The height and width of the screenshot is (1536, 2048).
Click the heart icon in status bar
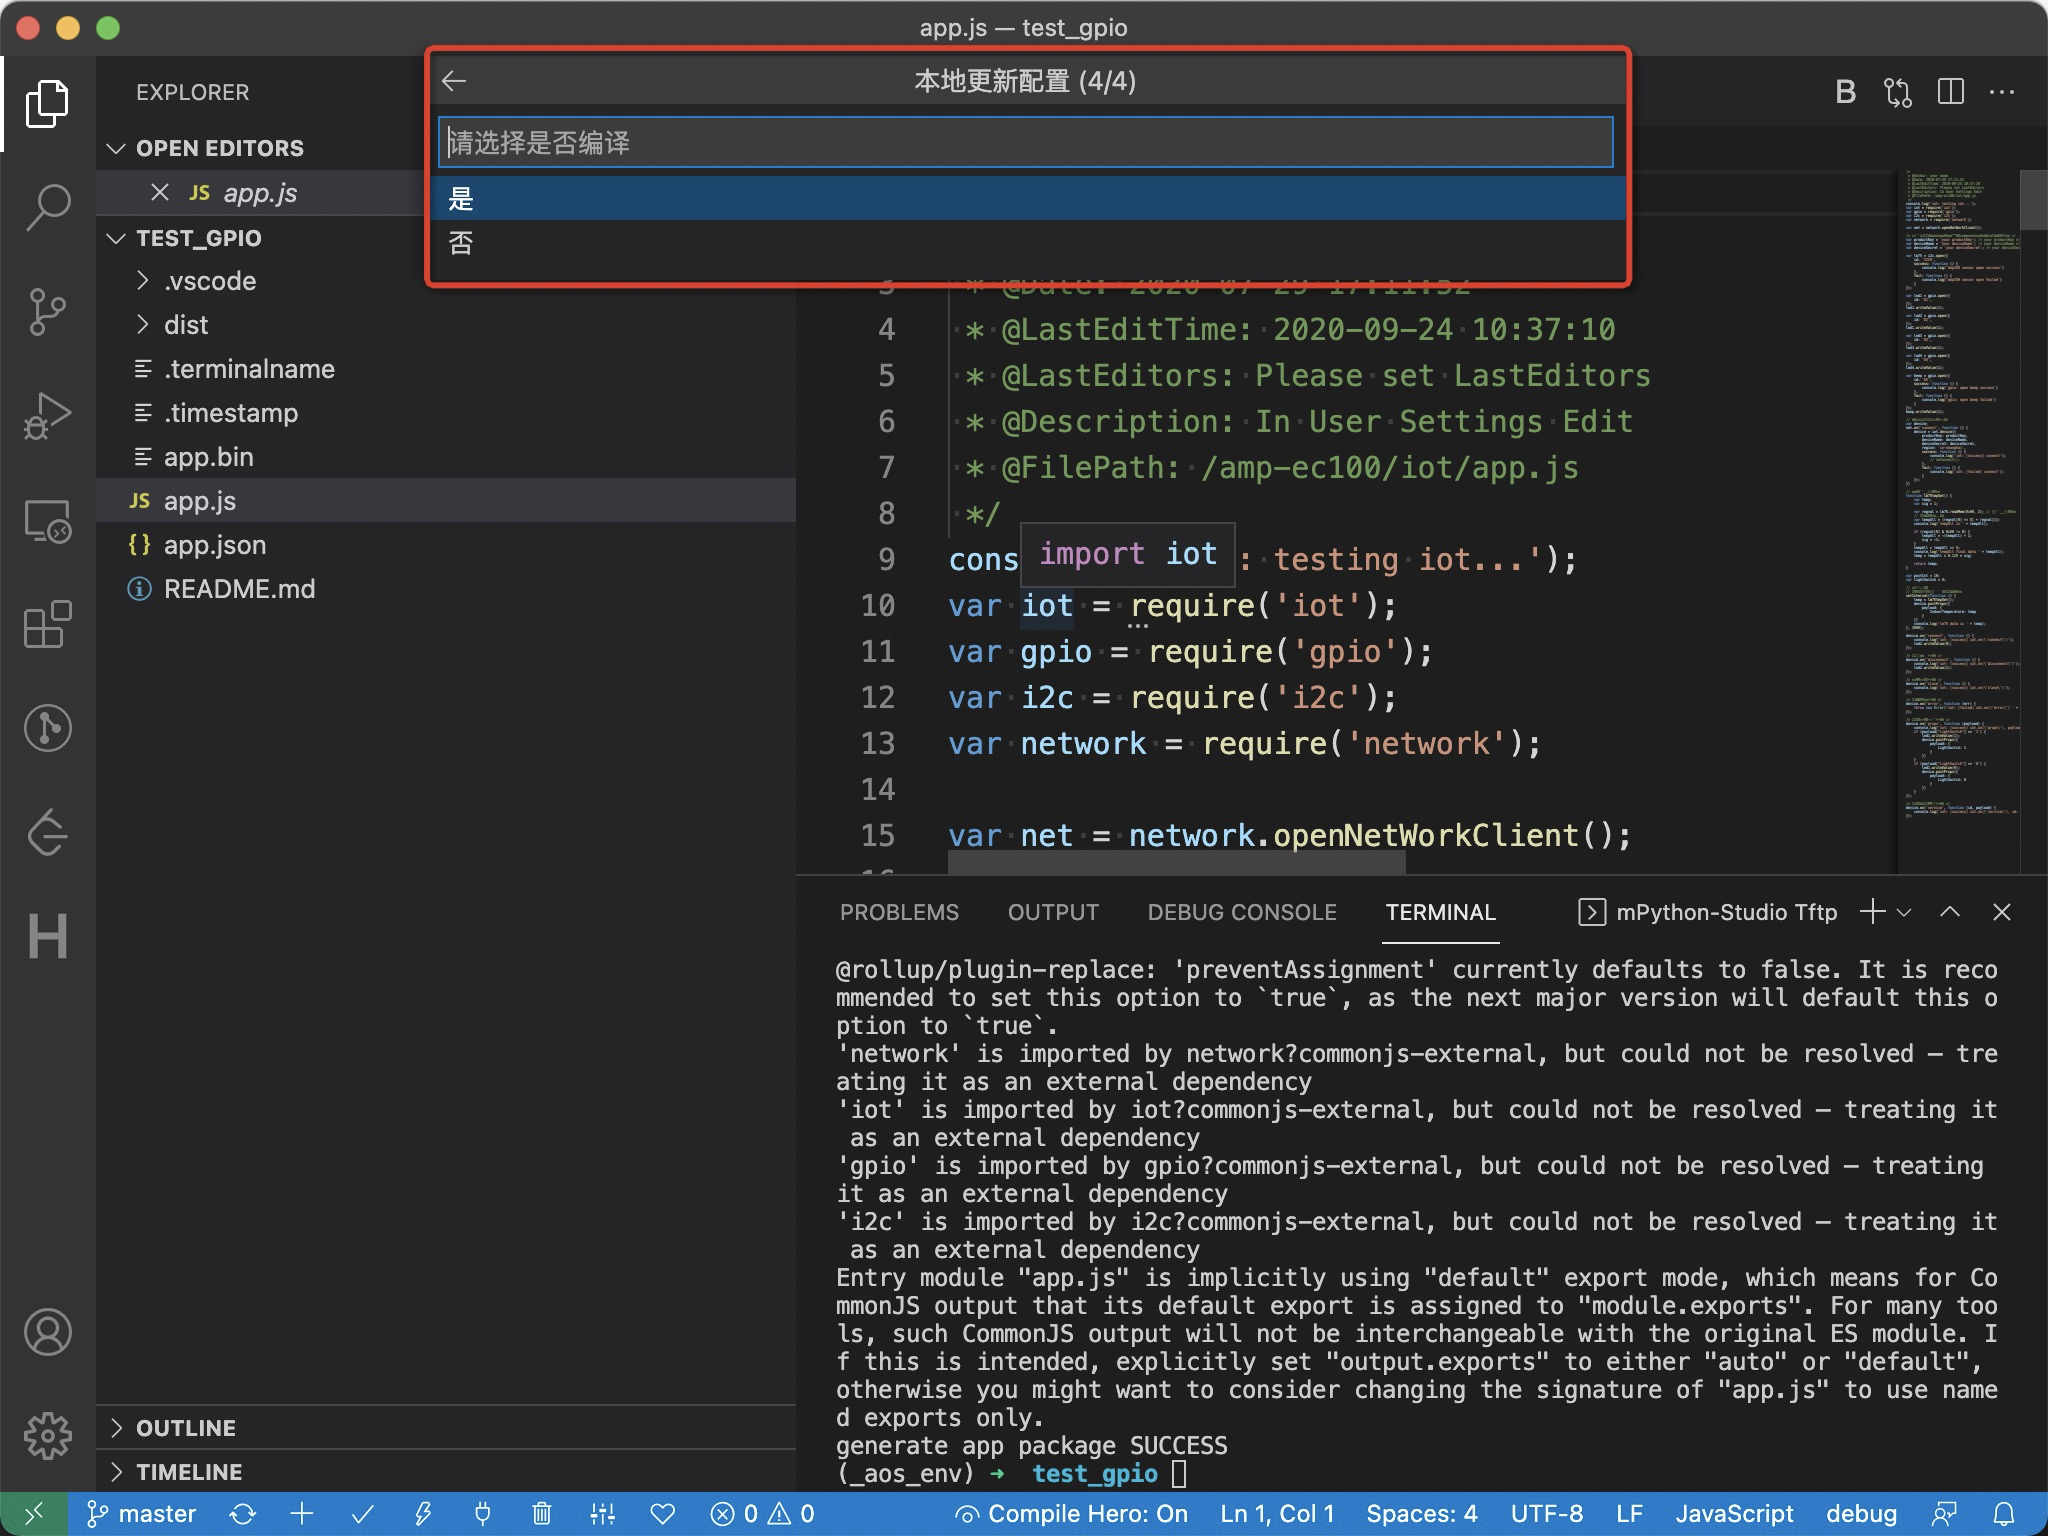(663, 1514)
